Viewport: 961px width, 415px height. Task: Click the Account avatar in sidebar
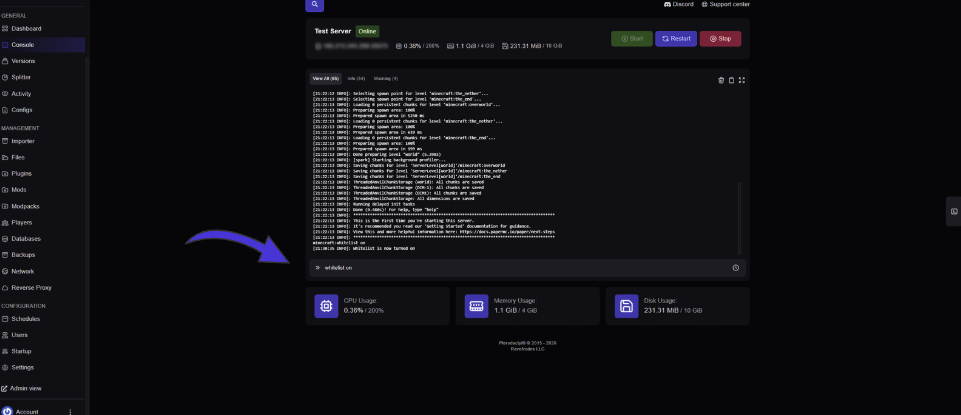pyautogui.click(x=7, y=411)
